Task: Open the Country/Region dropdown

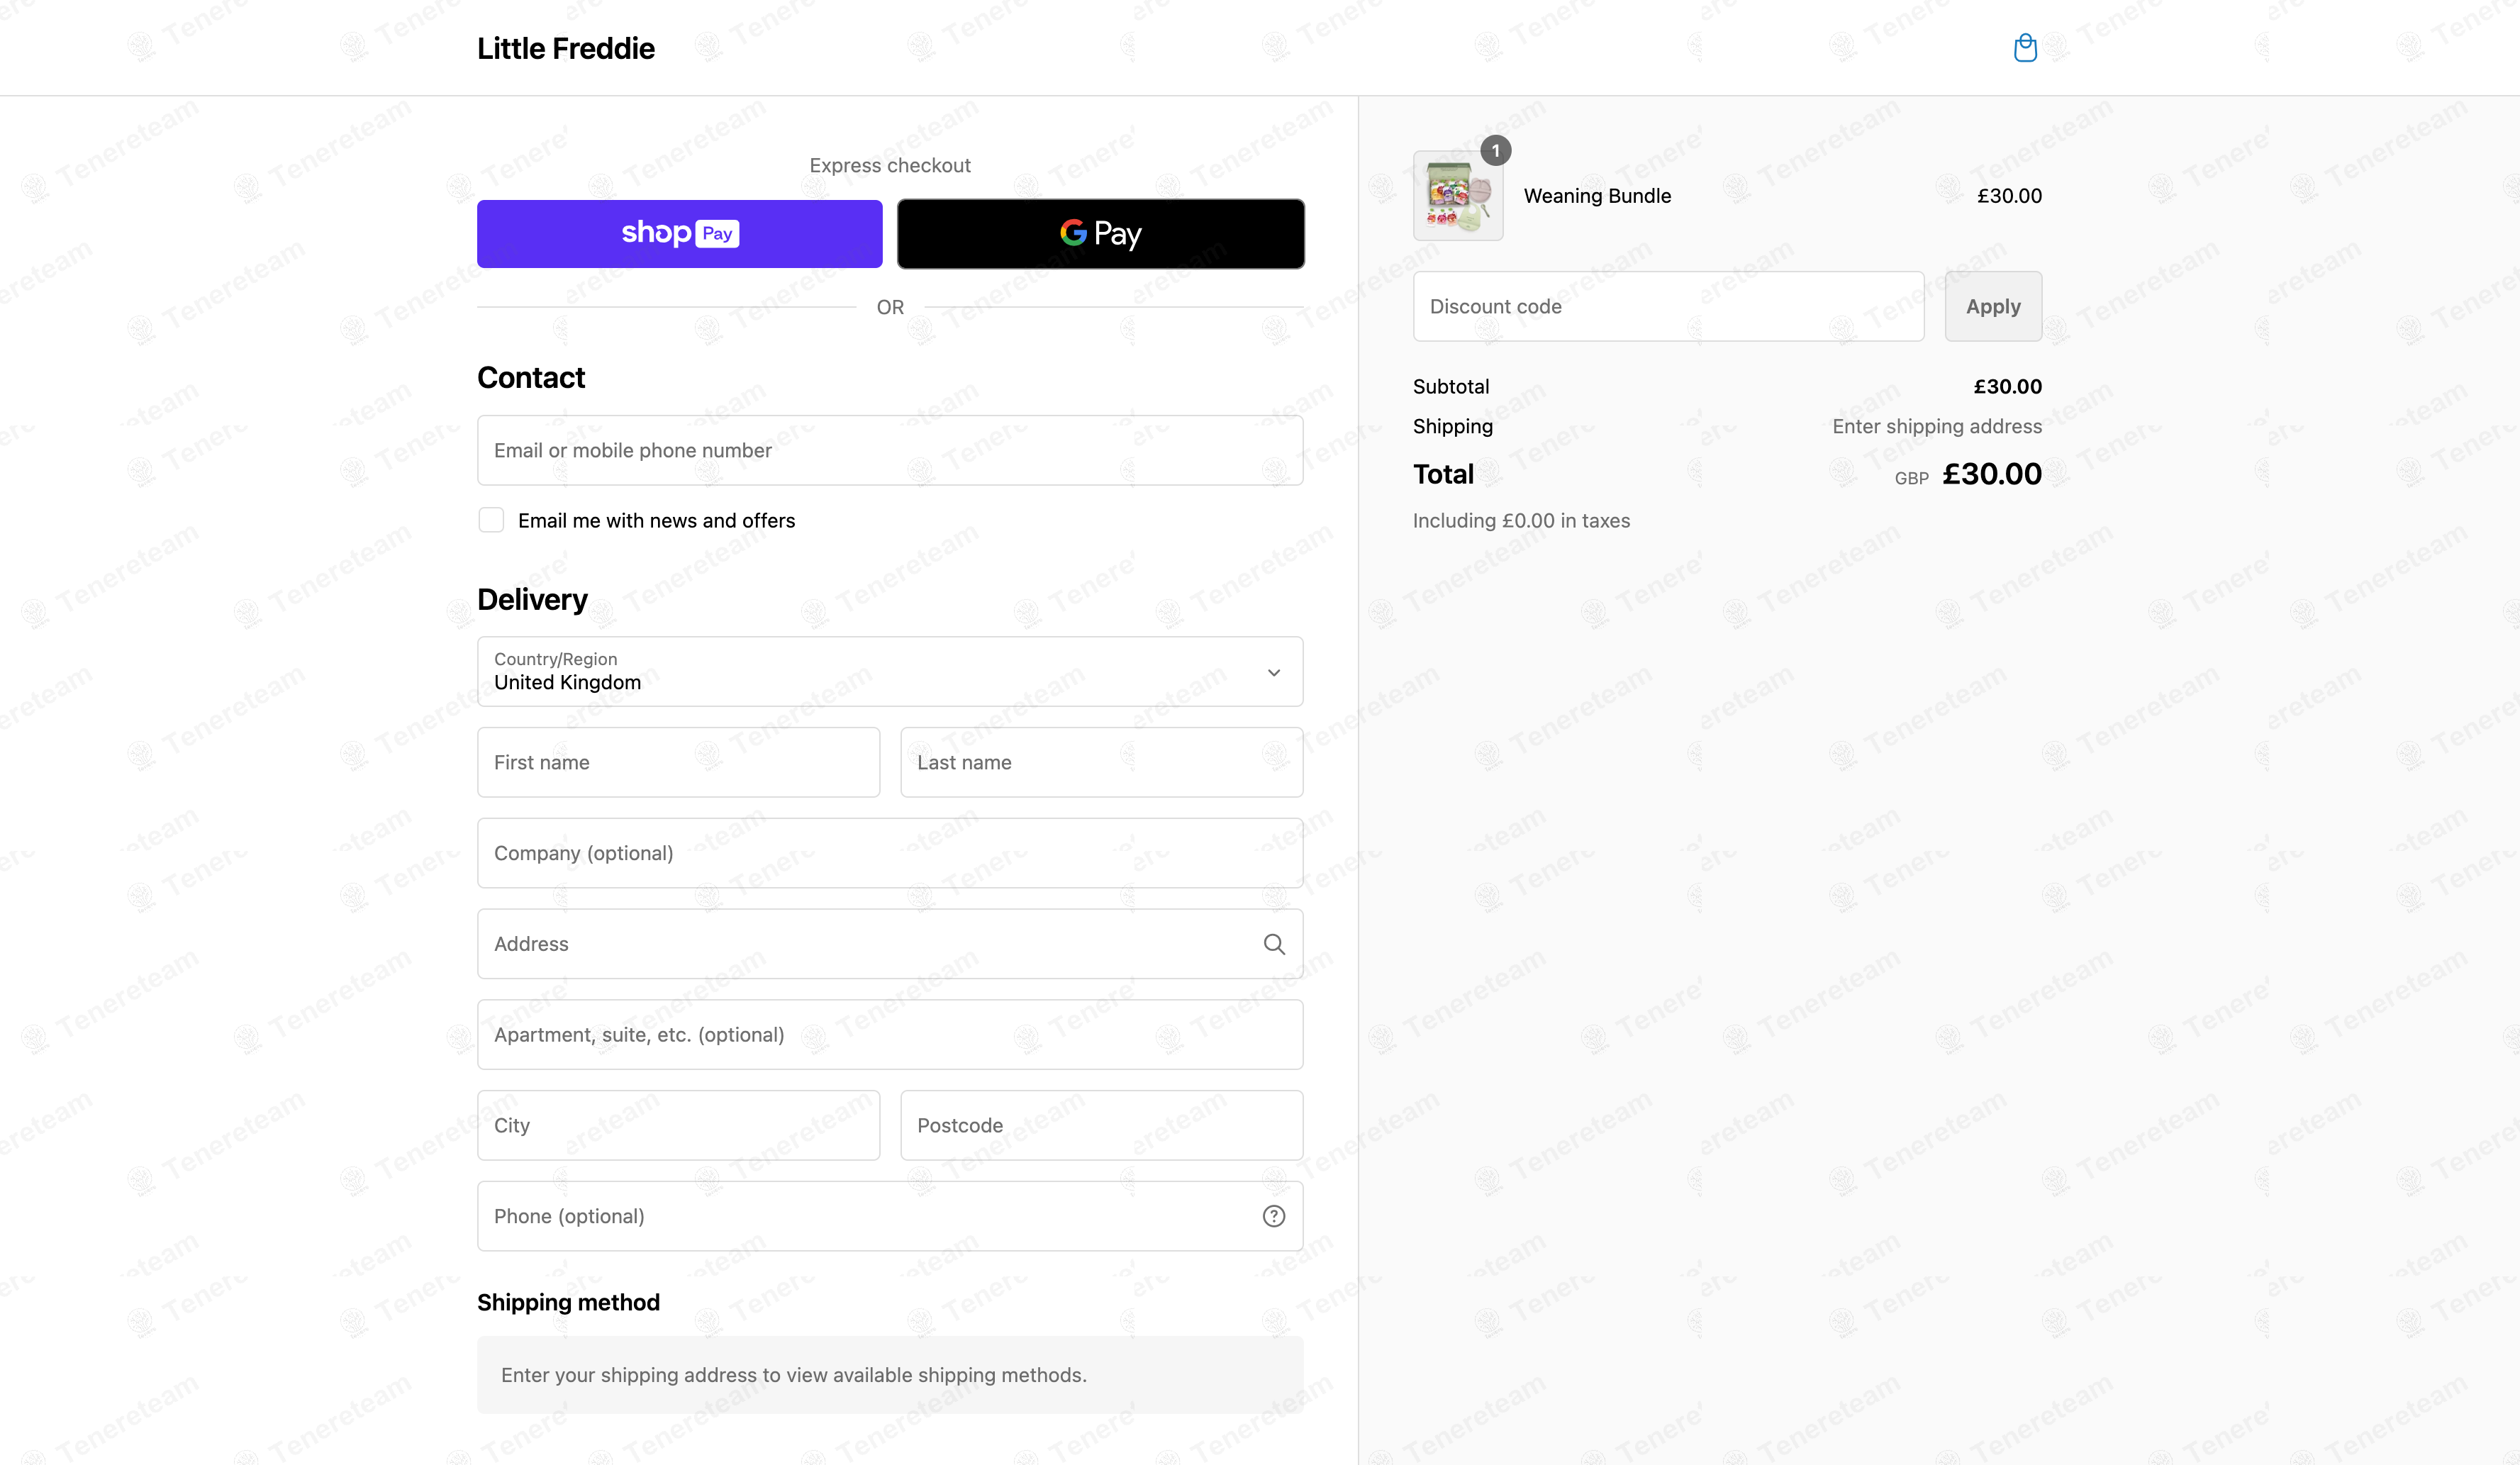Action: [890, 672]
